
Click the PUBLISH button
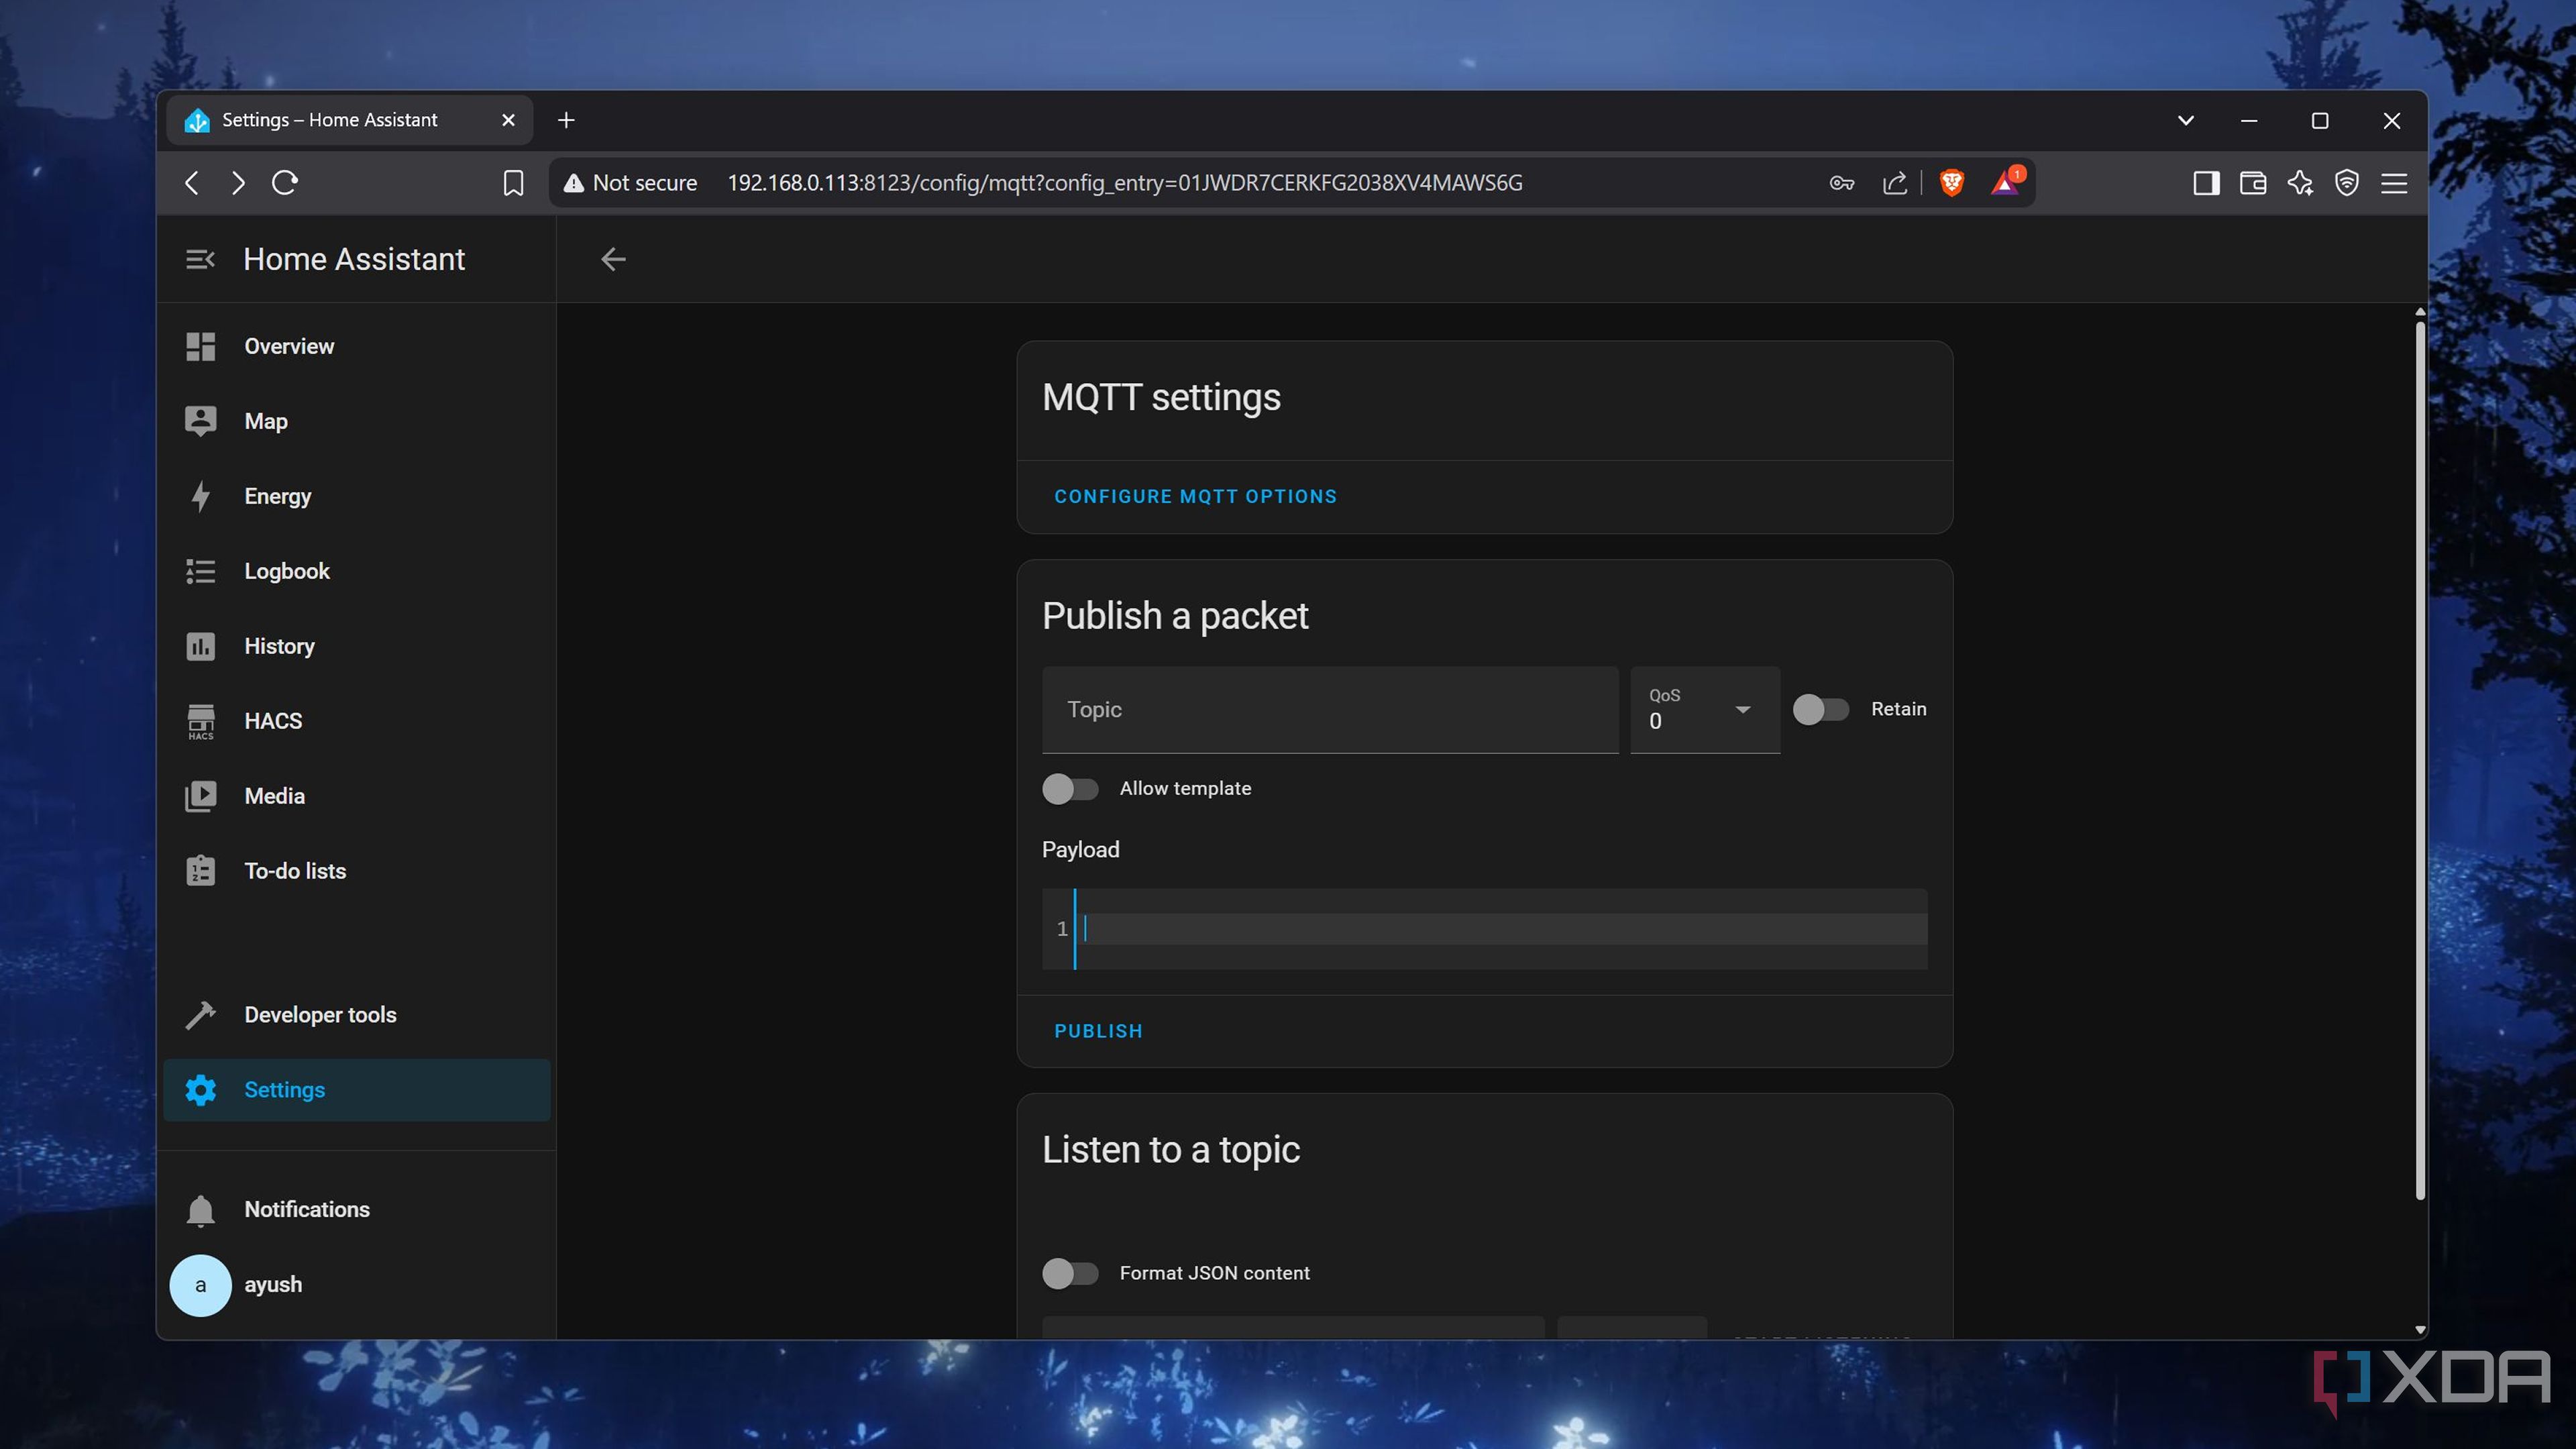(1098, 1032)
